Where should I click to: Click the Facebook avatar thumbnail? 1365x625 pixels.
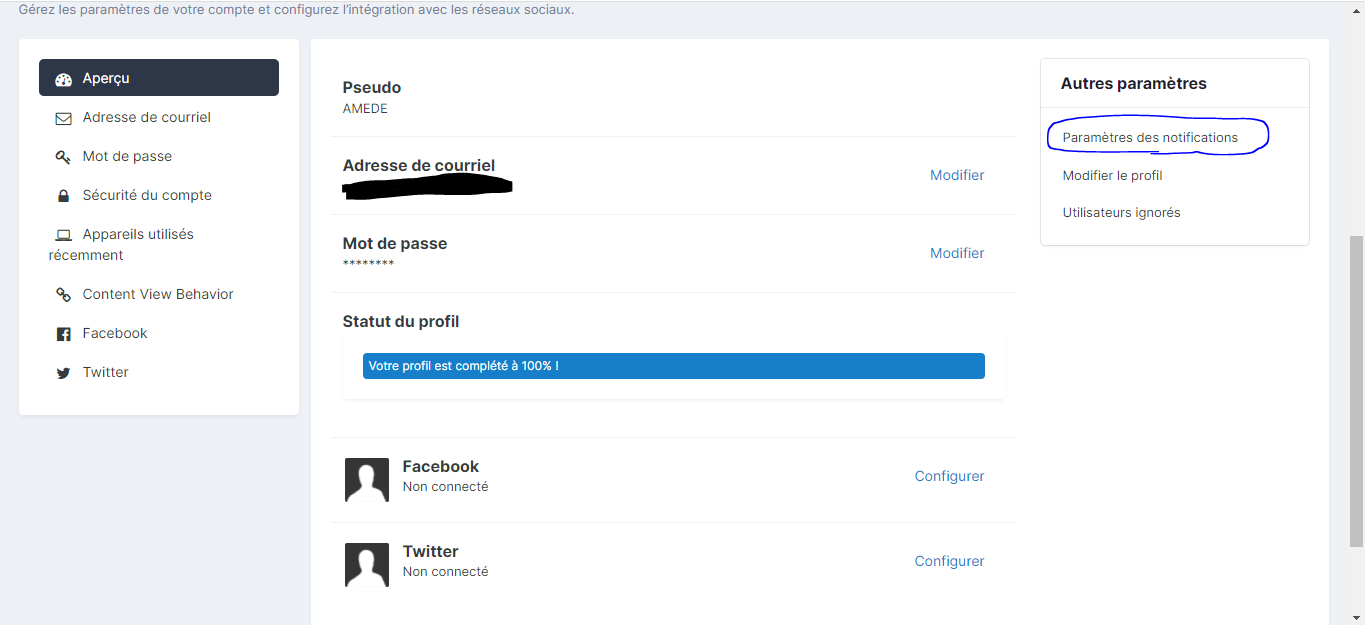point(367,480)
